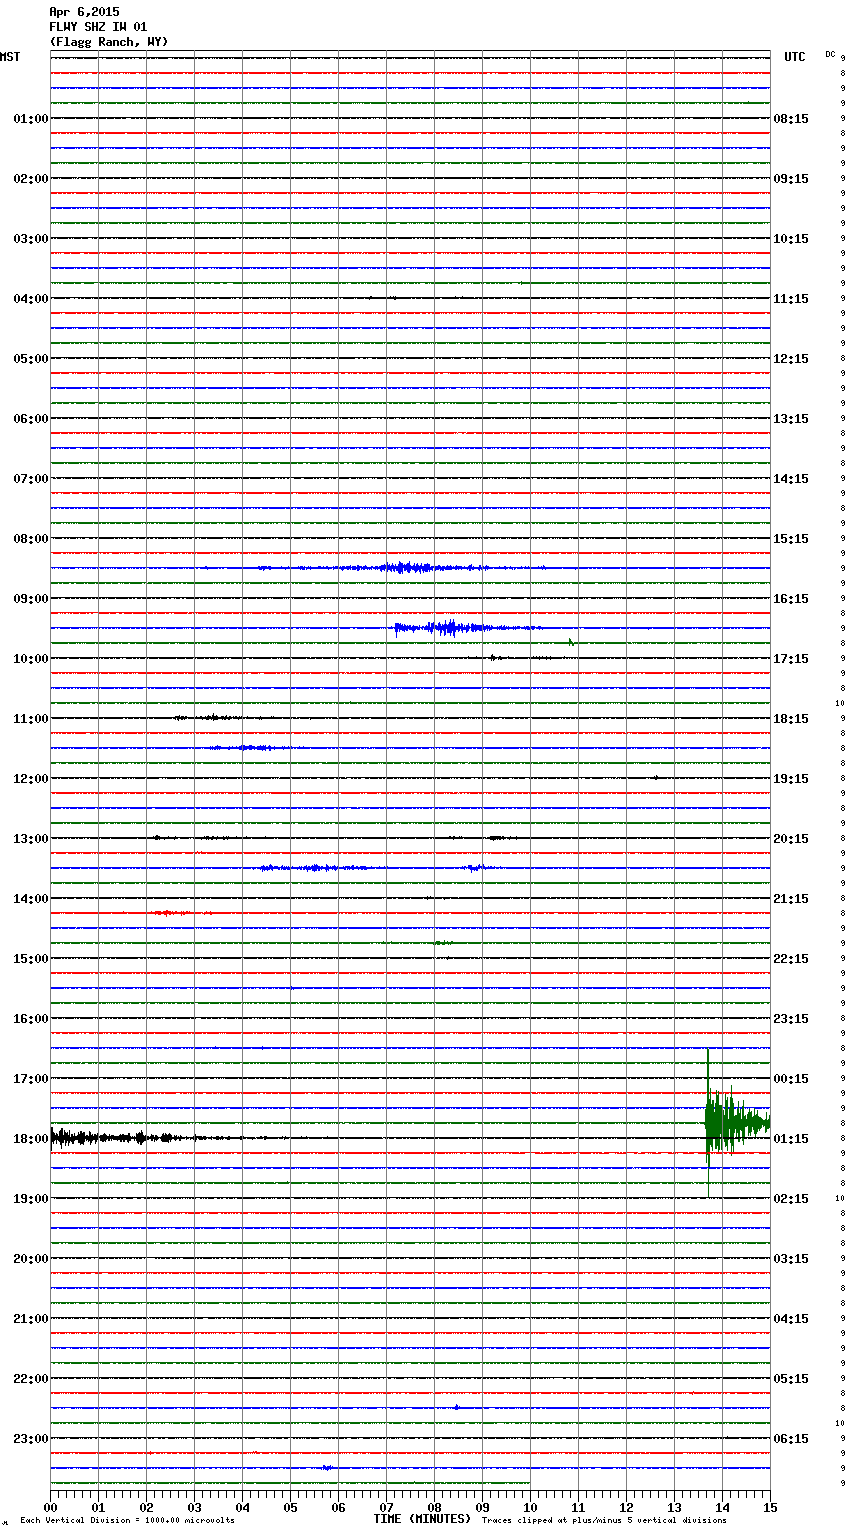Select the 15:00 MST row label

coord(31,959)
